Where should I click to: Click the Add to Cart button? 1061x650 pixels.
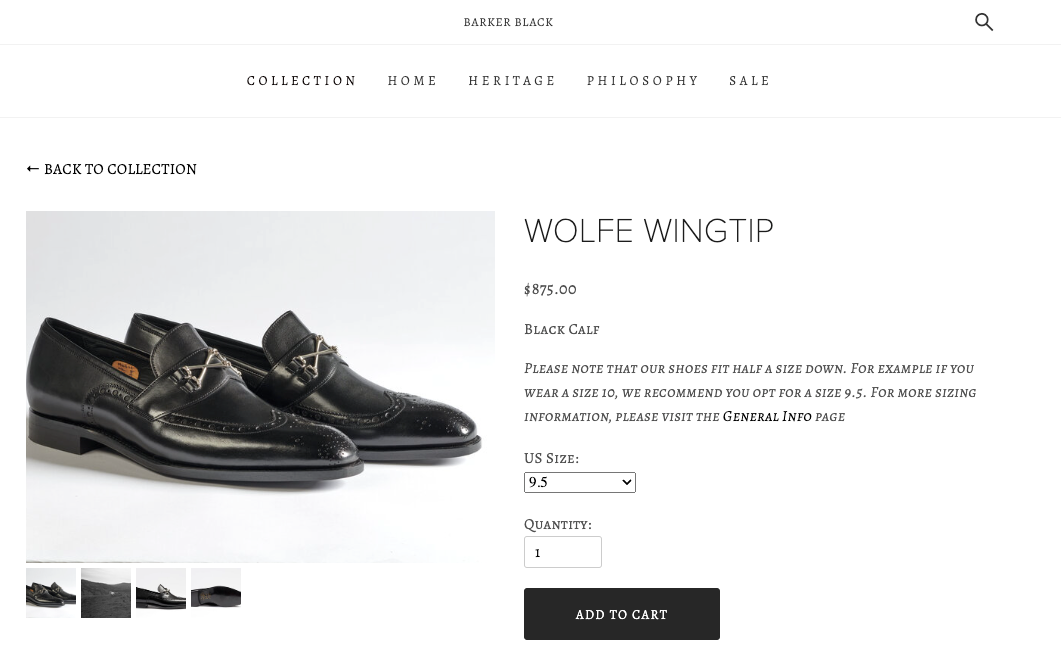tap(621, 614)
